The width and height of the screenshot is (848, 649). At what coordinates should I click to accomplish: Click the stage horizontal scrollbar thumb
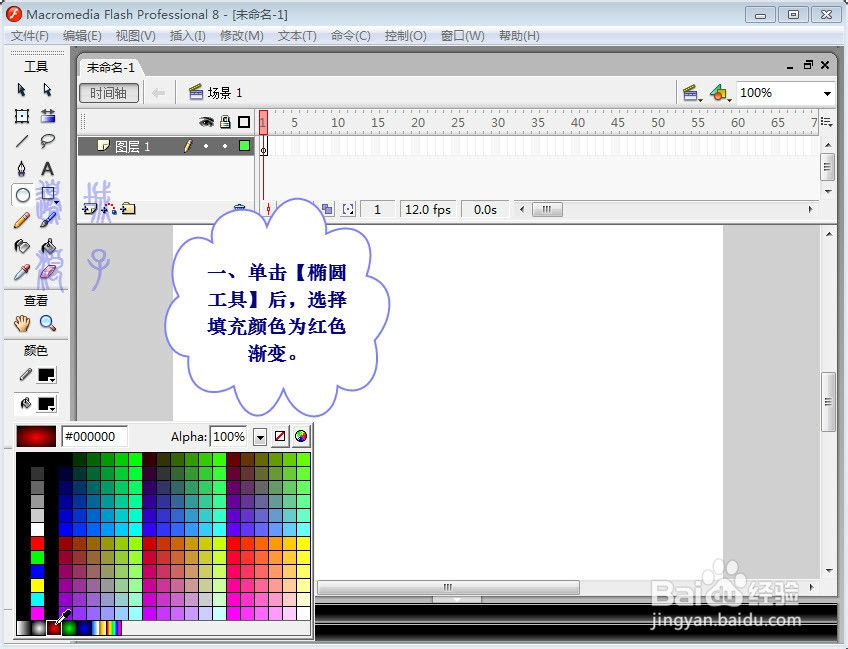448,587
